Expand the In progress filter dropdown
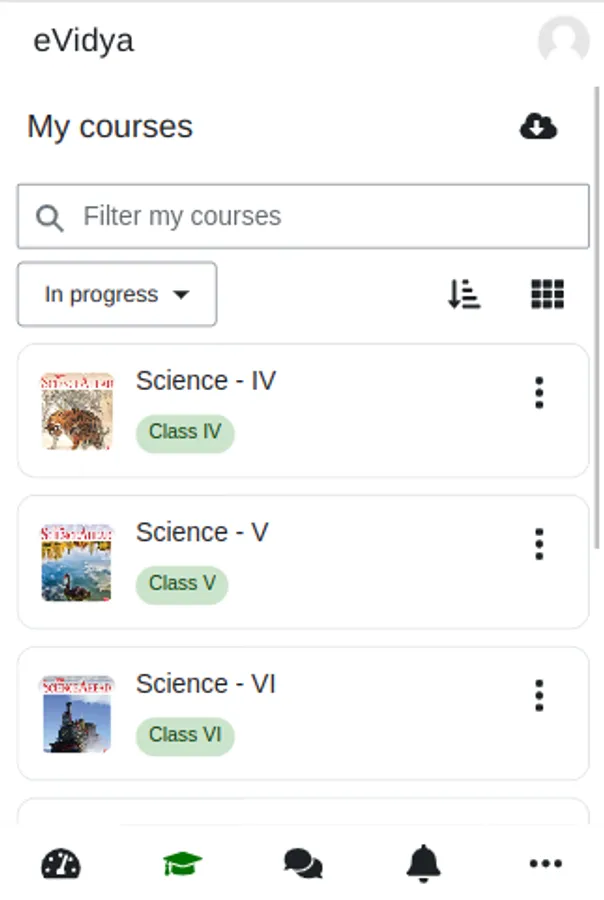The height and width of the screenshot is (900, 604). (x=117, y=294)
